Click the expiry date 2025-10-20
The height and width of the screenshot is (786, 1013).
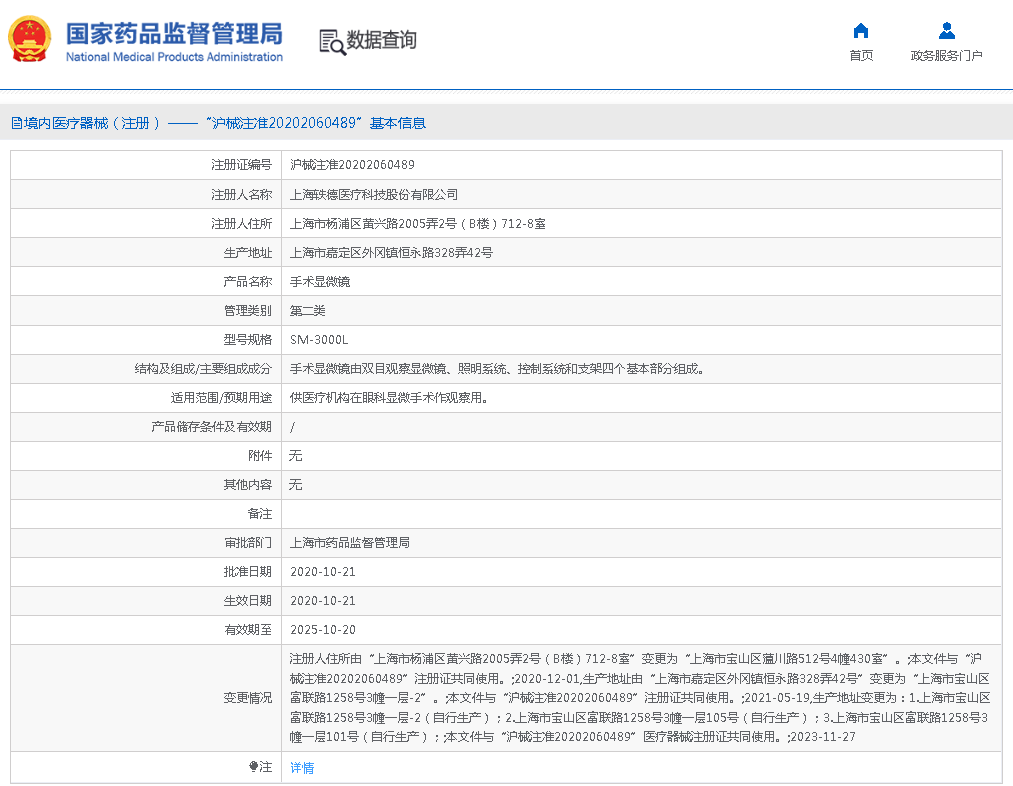click(322, 630)
